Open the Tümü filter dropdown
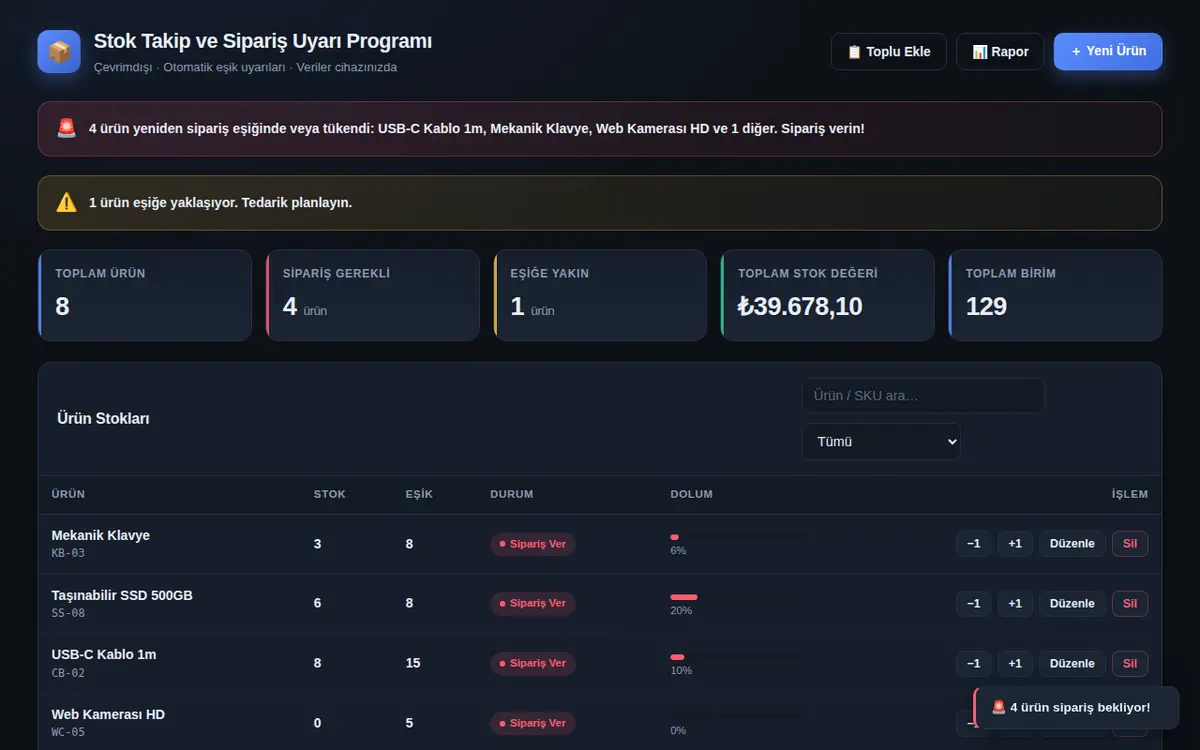This screenshot has height=750, width=1200. (x=881, y=442)
